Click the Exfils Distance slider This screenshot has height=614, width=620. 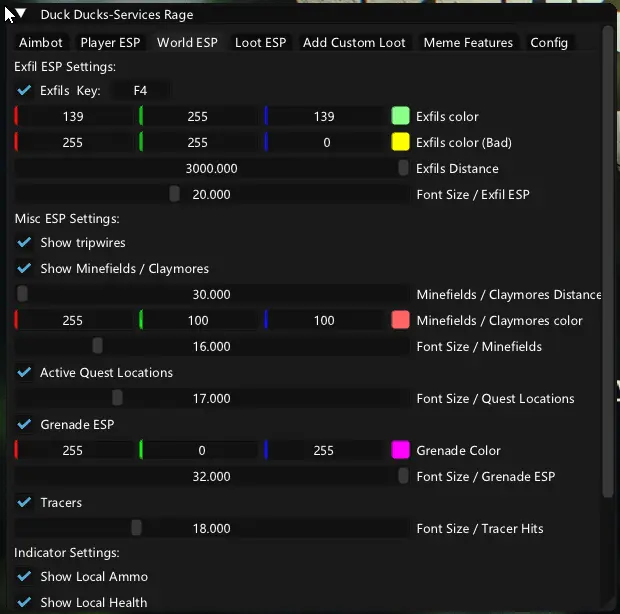coord(212,169)
